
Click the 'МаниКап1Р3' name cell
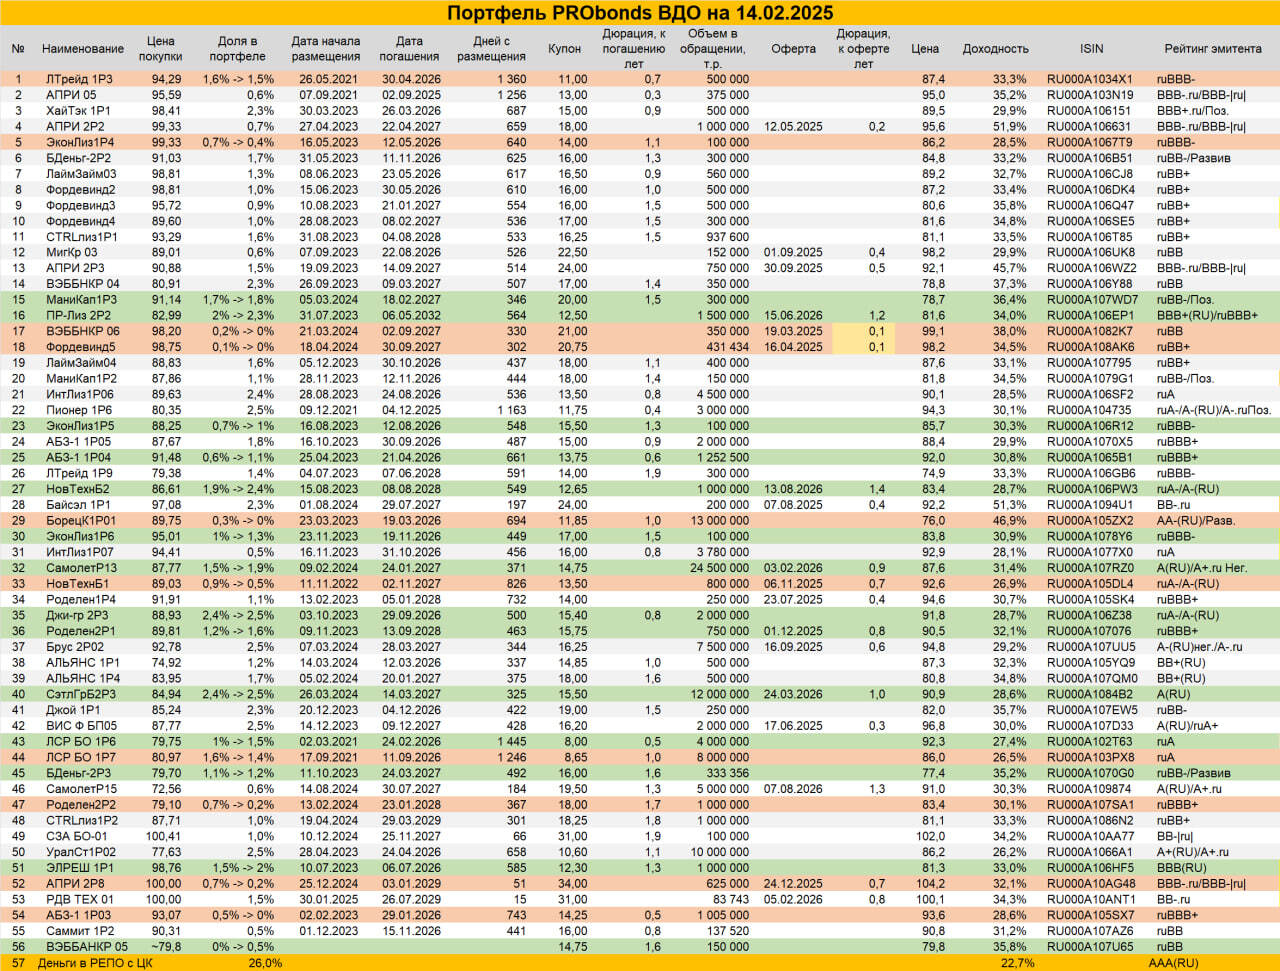click(x=82, y=300)
